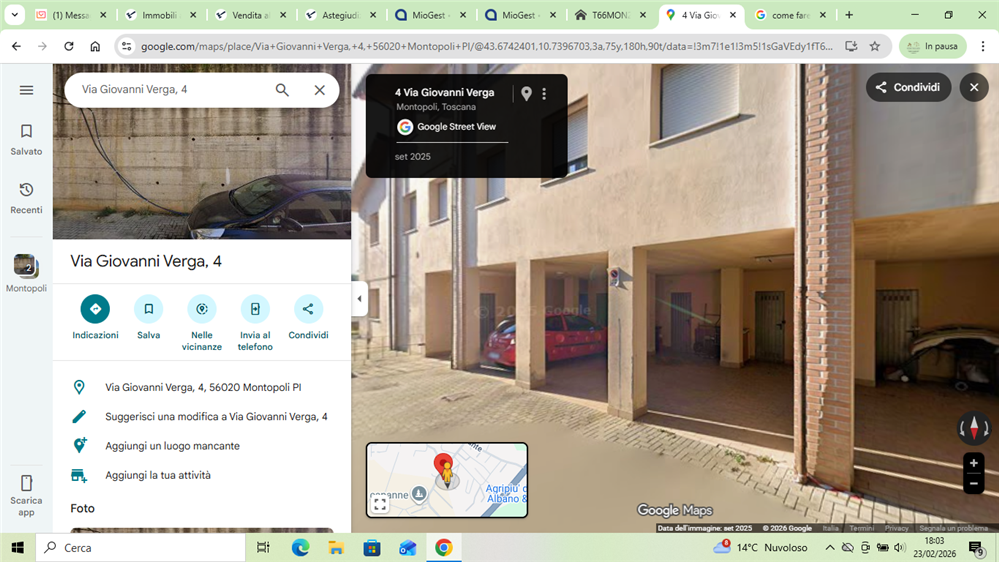Click the compass to reset orientation
This screenshot has height=562, width=1000.
[973, 428]
